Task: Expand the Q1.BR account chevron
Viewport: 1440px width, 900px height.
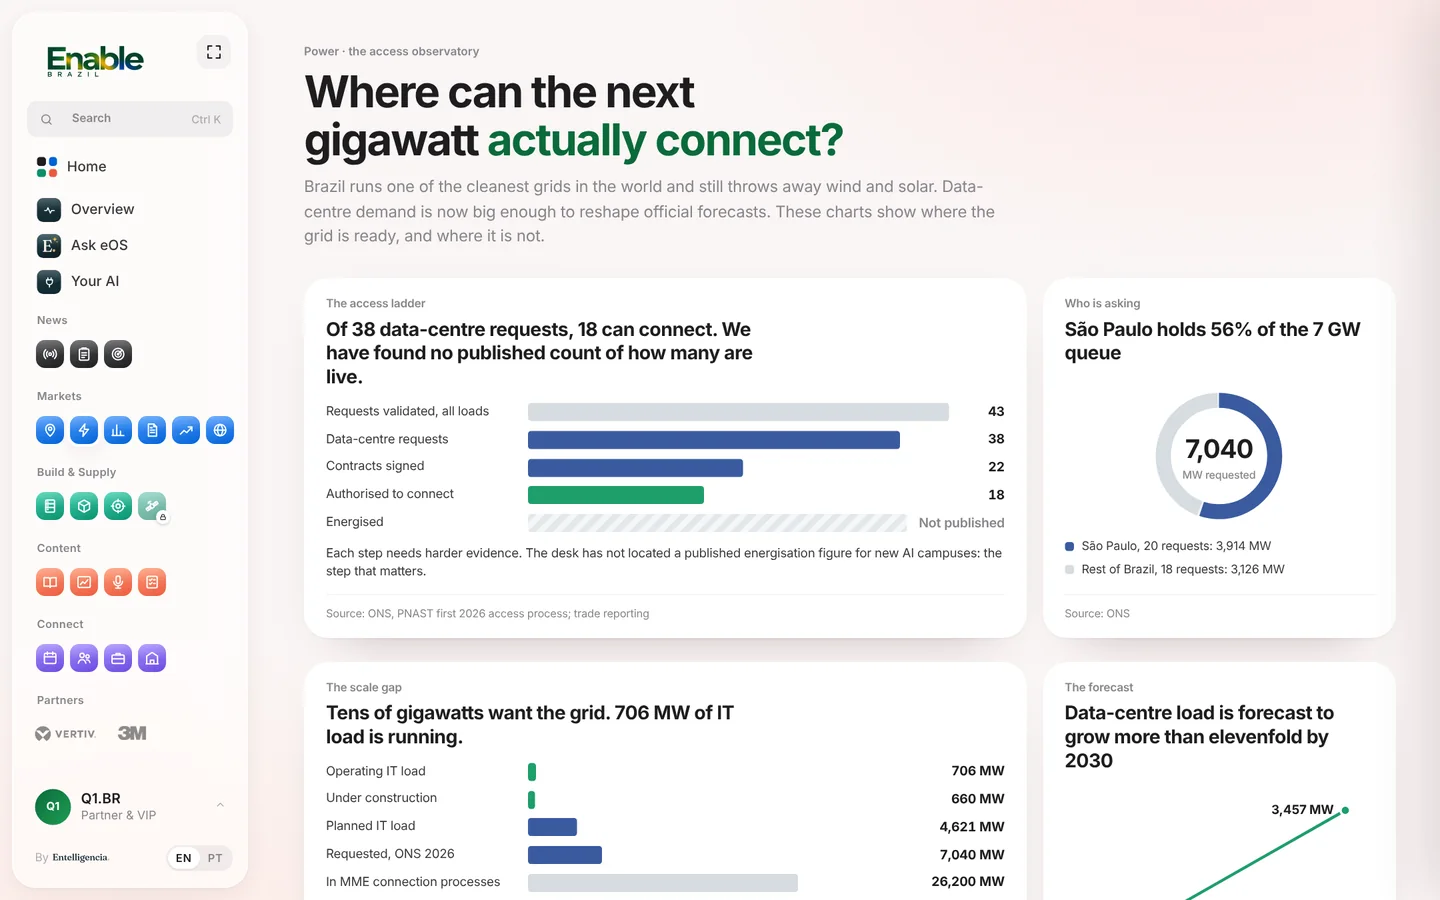Action: coord(220,805)
